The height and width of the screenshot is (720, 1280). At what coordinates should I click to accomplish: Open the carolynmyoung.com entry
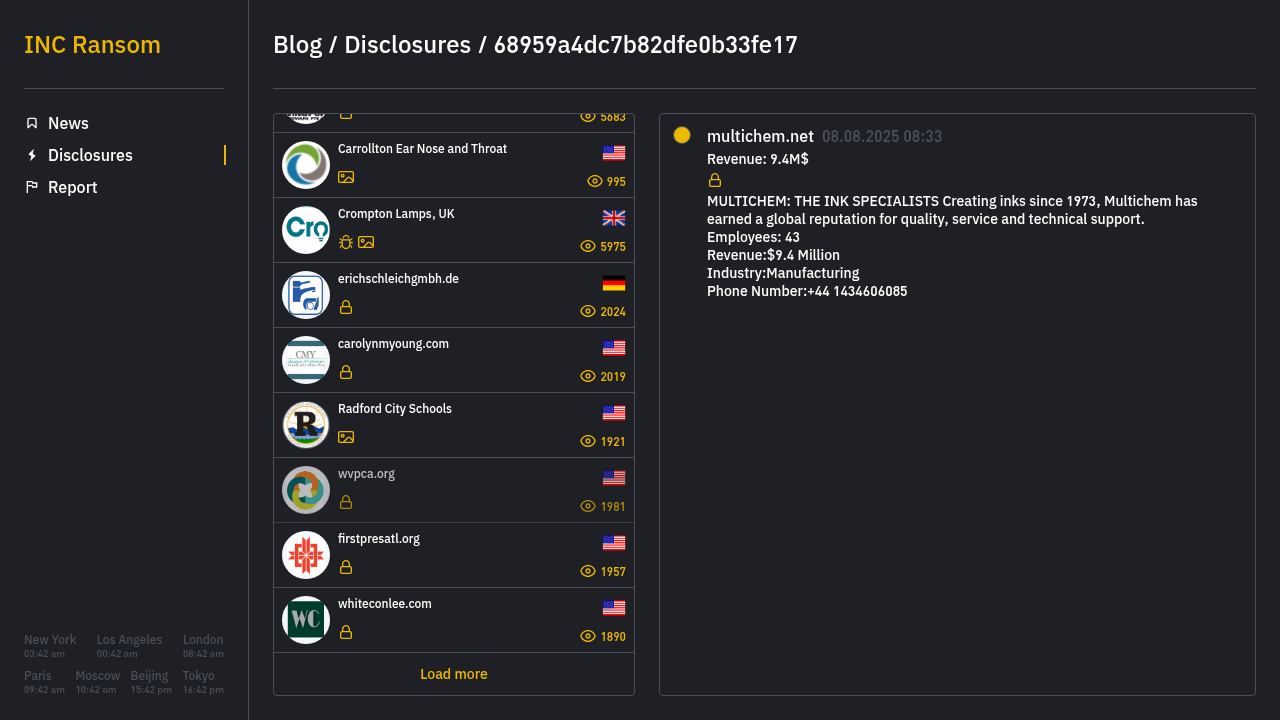point(454,360)
